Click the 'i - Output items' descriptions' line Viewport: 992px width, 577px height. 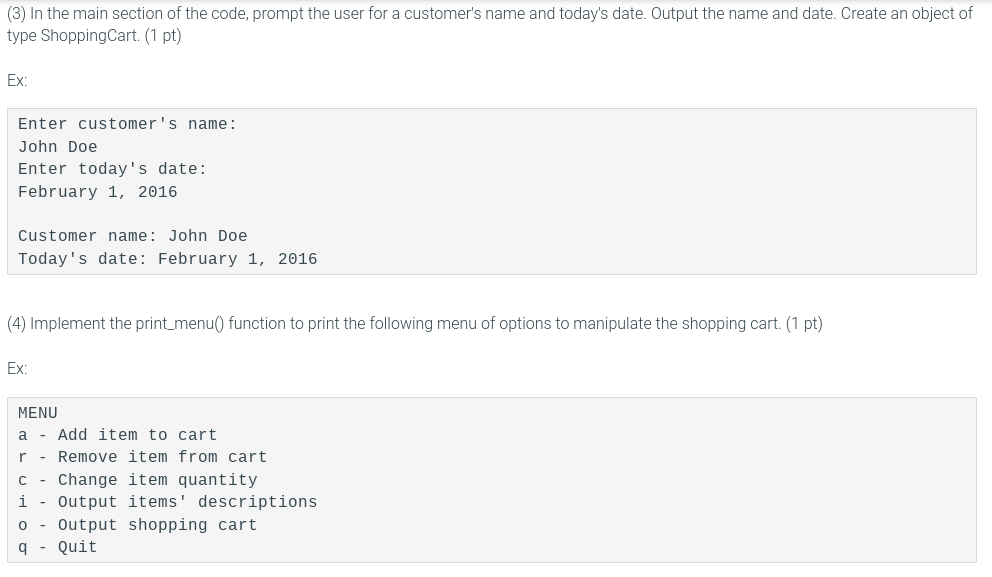coord(168,502)
